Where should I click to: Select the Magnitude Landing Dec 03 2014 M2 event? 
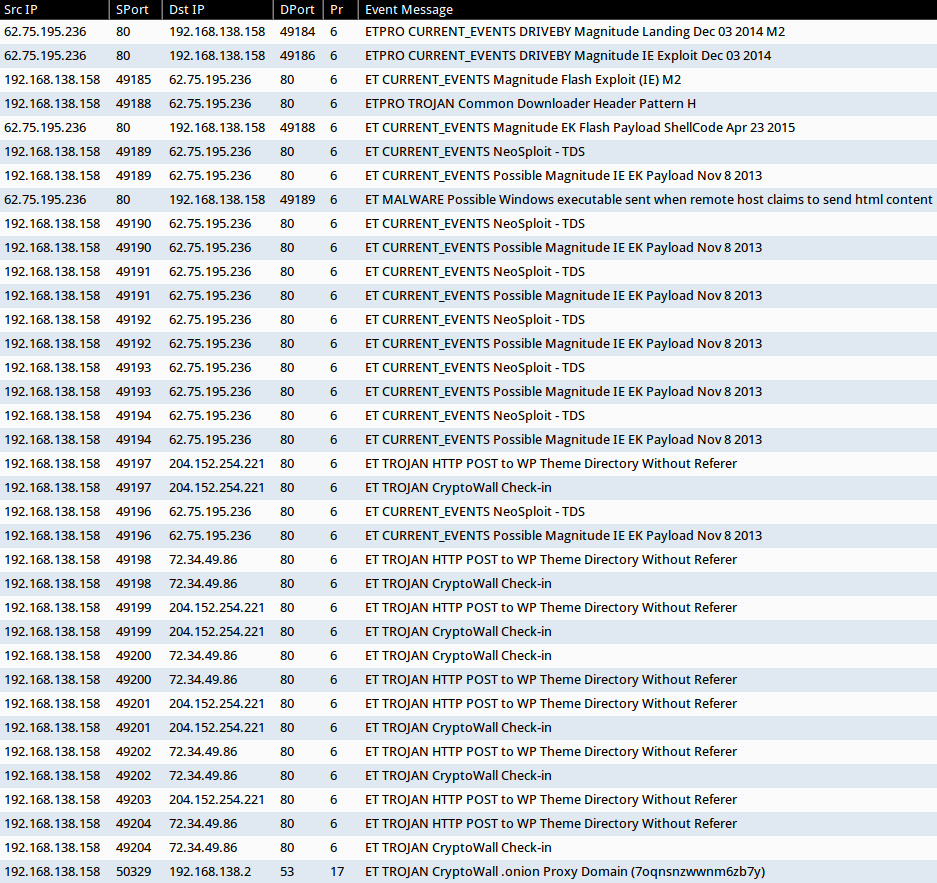[x=468, y=32]
